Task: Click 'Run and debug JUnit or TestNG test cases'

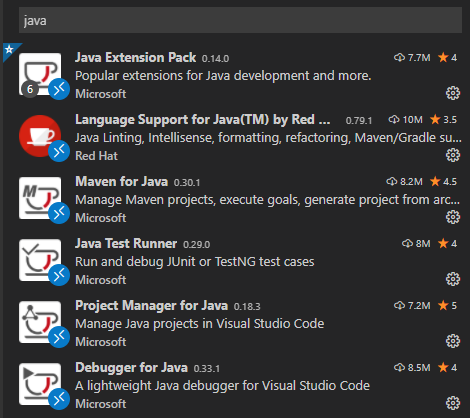Action: coord(195,262)
